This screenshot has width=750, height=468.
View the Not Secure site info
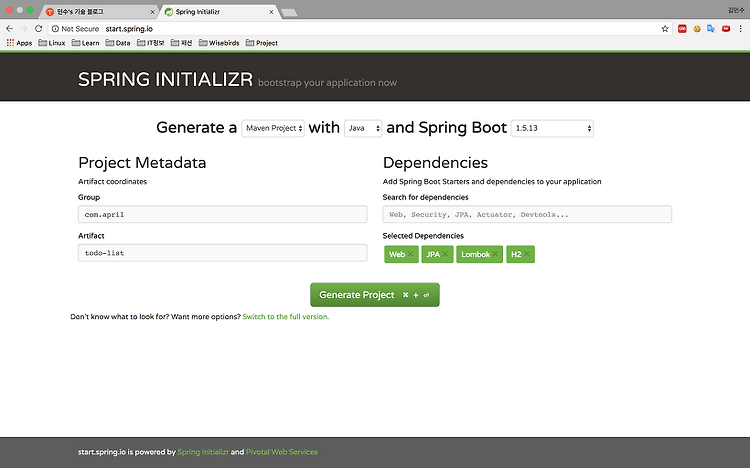(76, 29)
